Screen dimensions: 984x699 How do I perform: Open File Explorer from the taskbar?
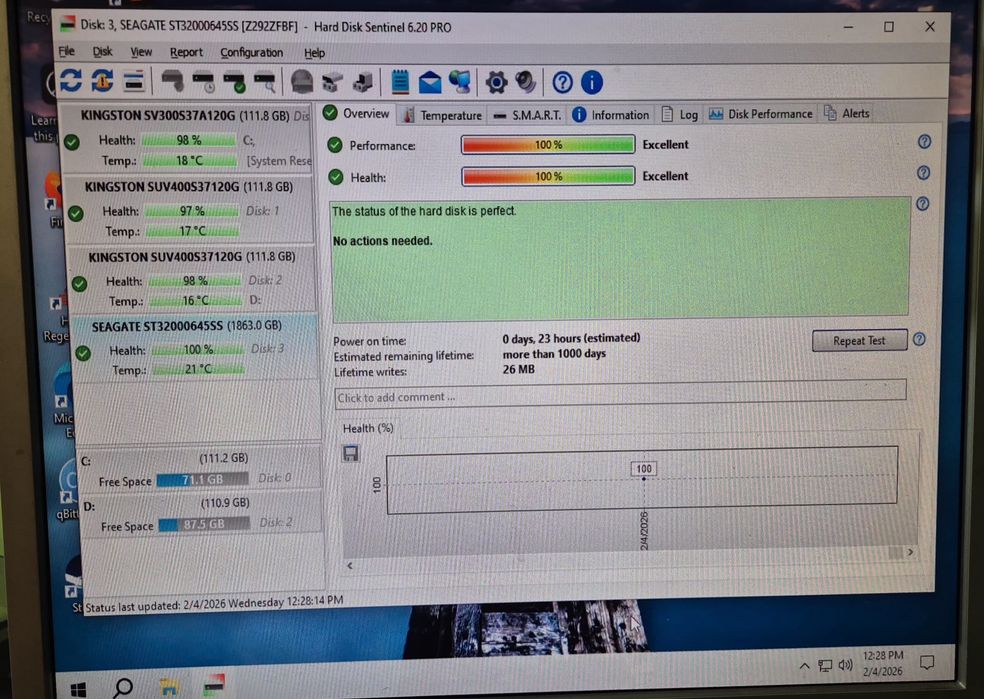click(x=168, y=688)
